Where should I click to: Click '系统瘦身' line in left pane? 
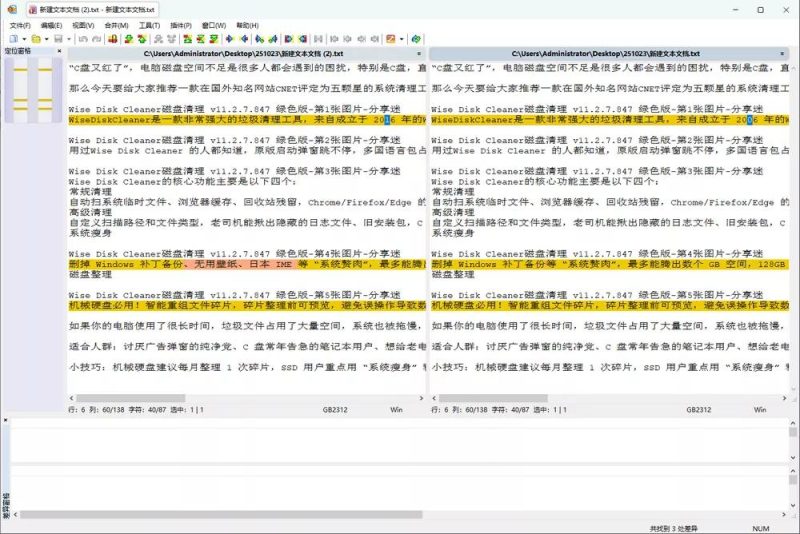pyautogui.click(x=90, y=233)
